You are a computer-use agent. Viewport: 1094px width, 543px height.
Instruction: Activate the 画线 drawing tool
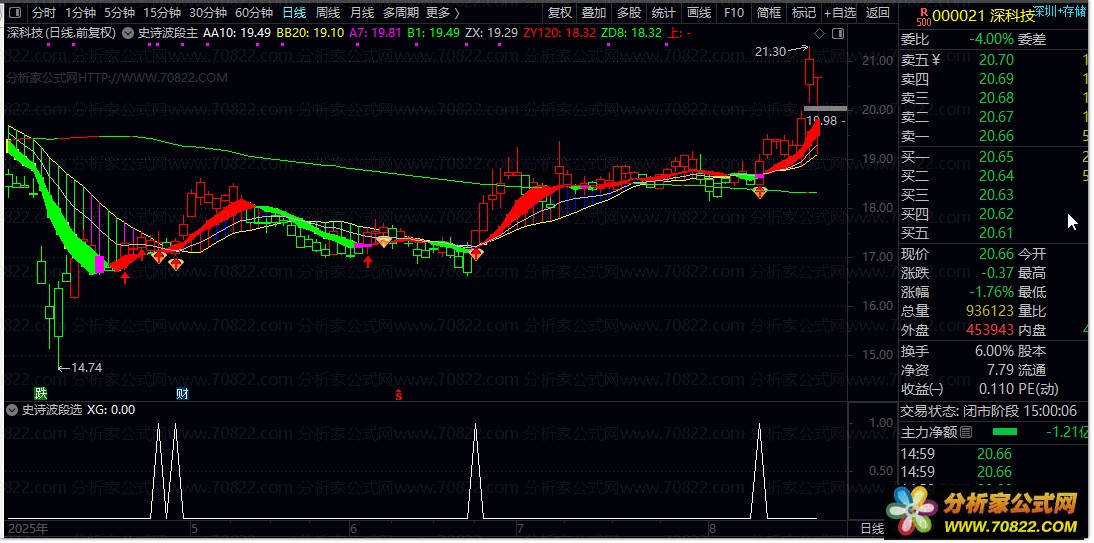pyautogui.click(x=698, y=12)
